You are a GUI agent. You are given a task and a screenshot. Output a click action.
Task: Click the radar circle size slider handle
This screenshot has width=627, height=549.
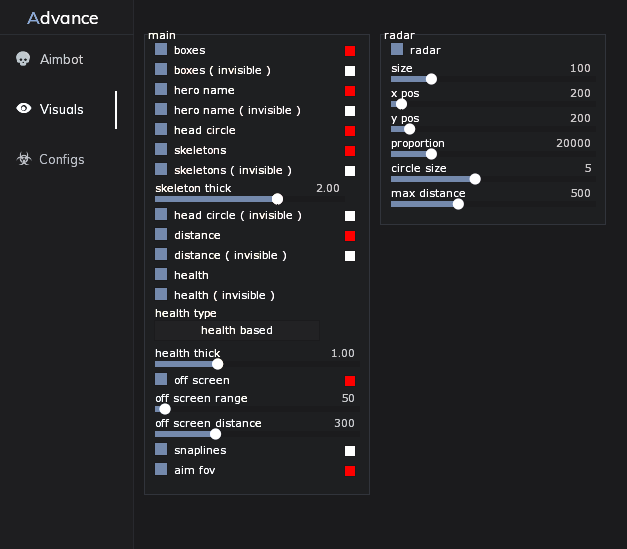coord(475,179)
